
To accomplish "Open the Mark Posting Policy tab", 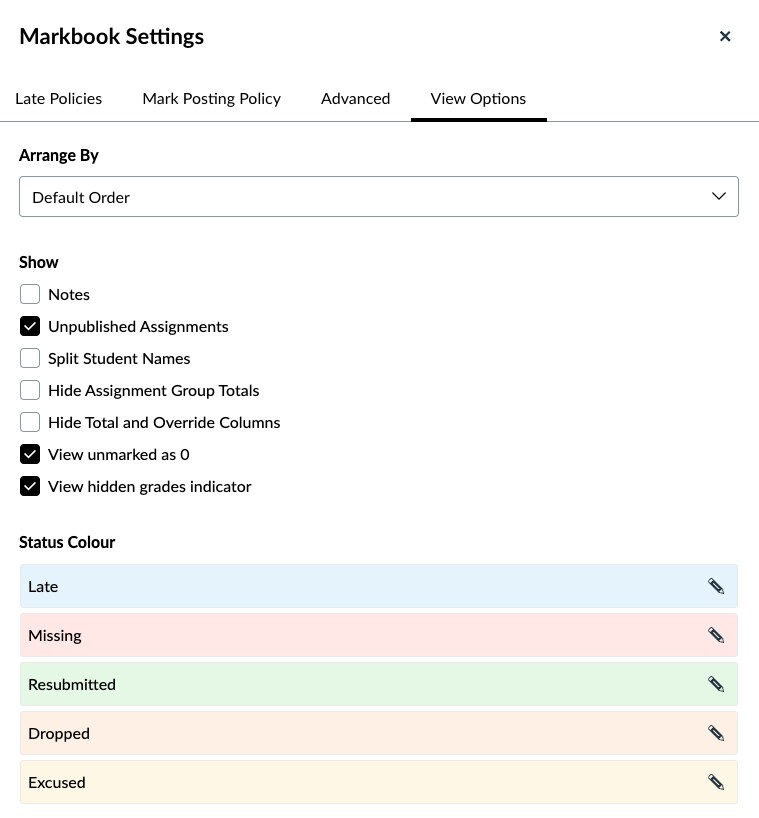I will pyautogui.click(x=211, y=99).
